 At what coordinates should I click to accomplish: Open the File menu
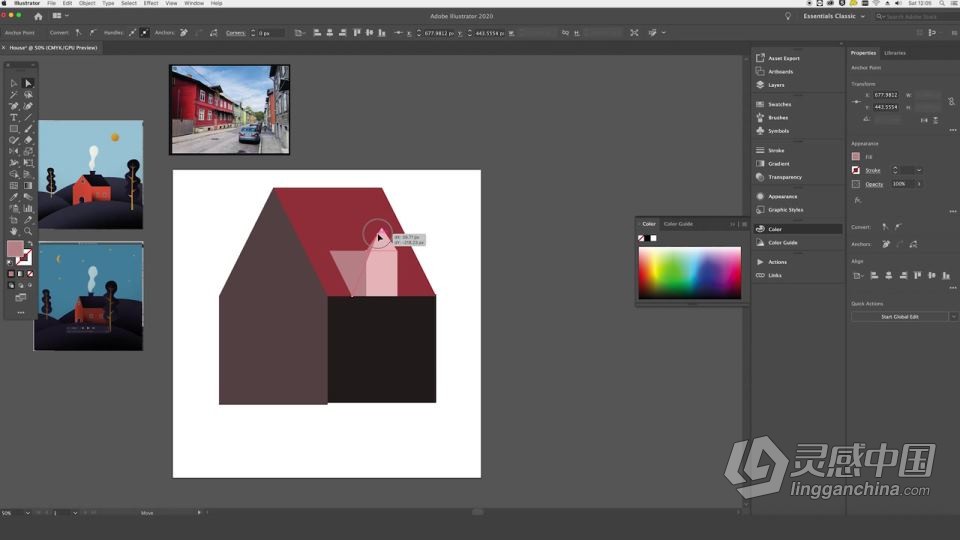(x=51, y=3)
